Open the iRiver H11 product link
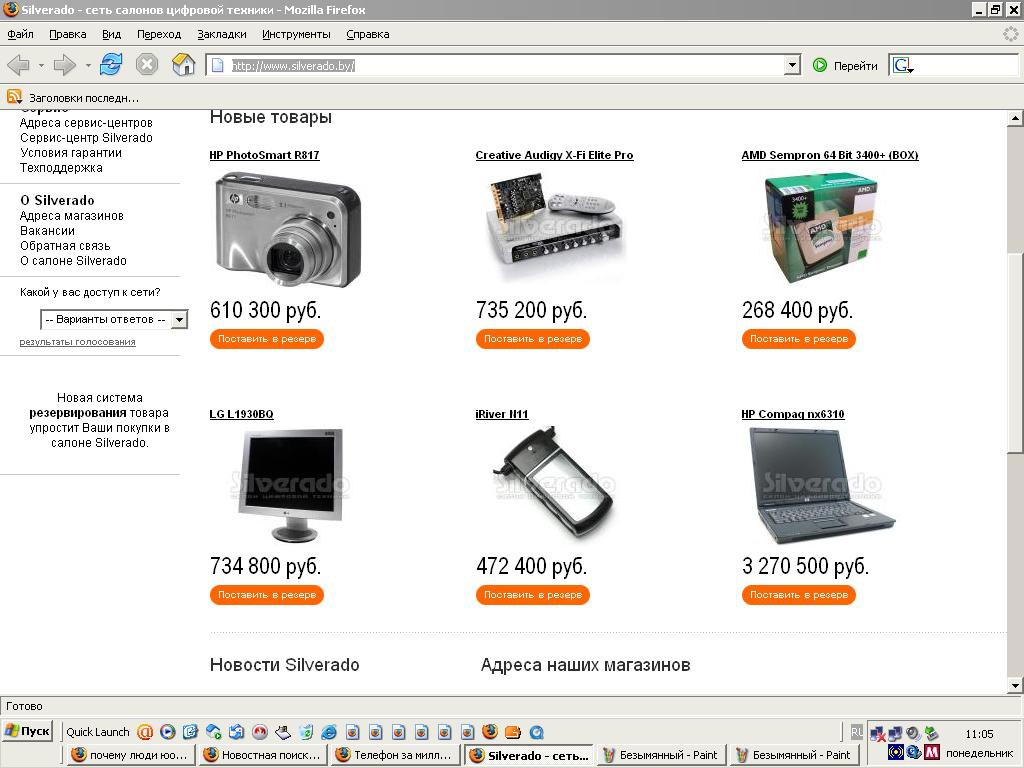Screen dimensions: 1024x768 (502, 414)
